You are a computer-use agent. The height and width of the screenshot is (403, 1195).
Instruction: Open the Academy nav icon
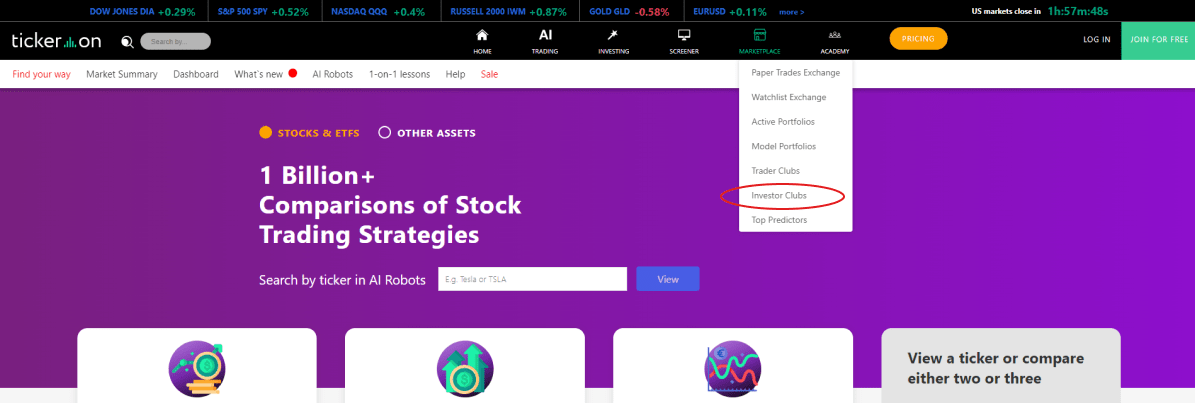835,35
